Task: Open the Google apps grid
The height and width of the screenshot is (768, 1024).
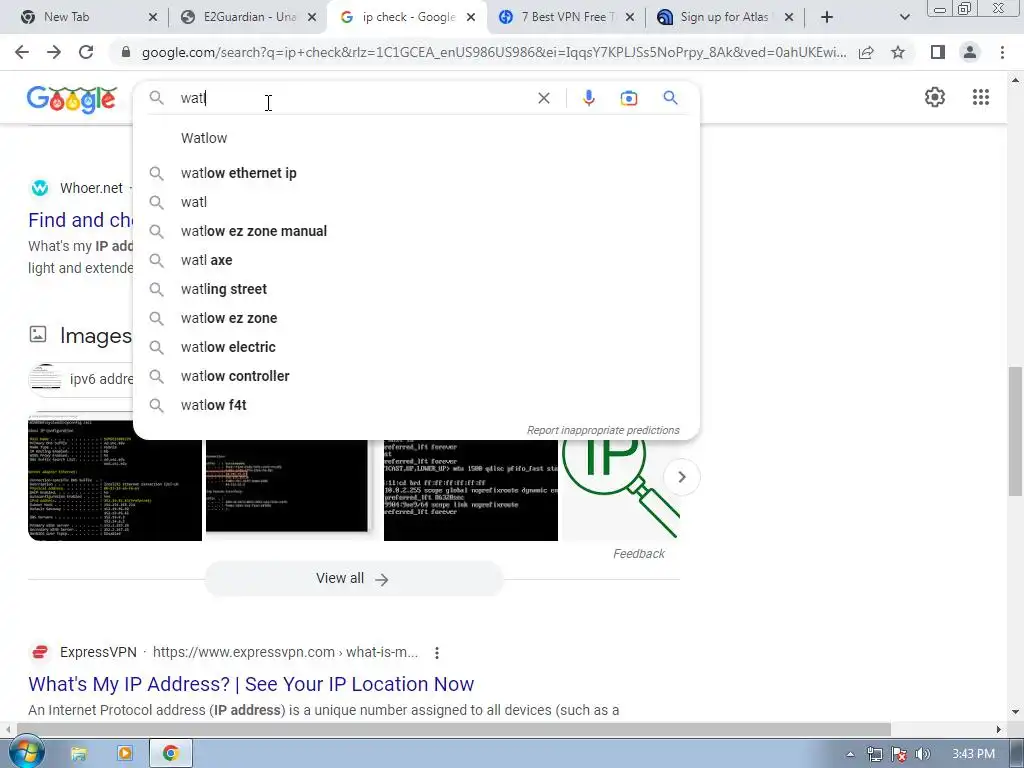Action: pos(980,97)
